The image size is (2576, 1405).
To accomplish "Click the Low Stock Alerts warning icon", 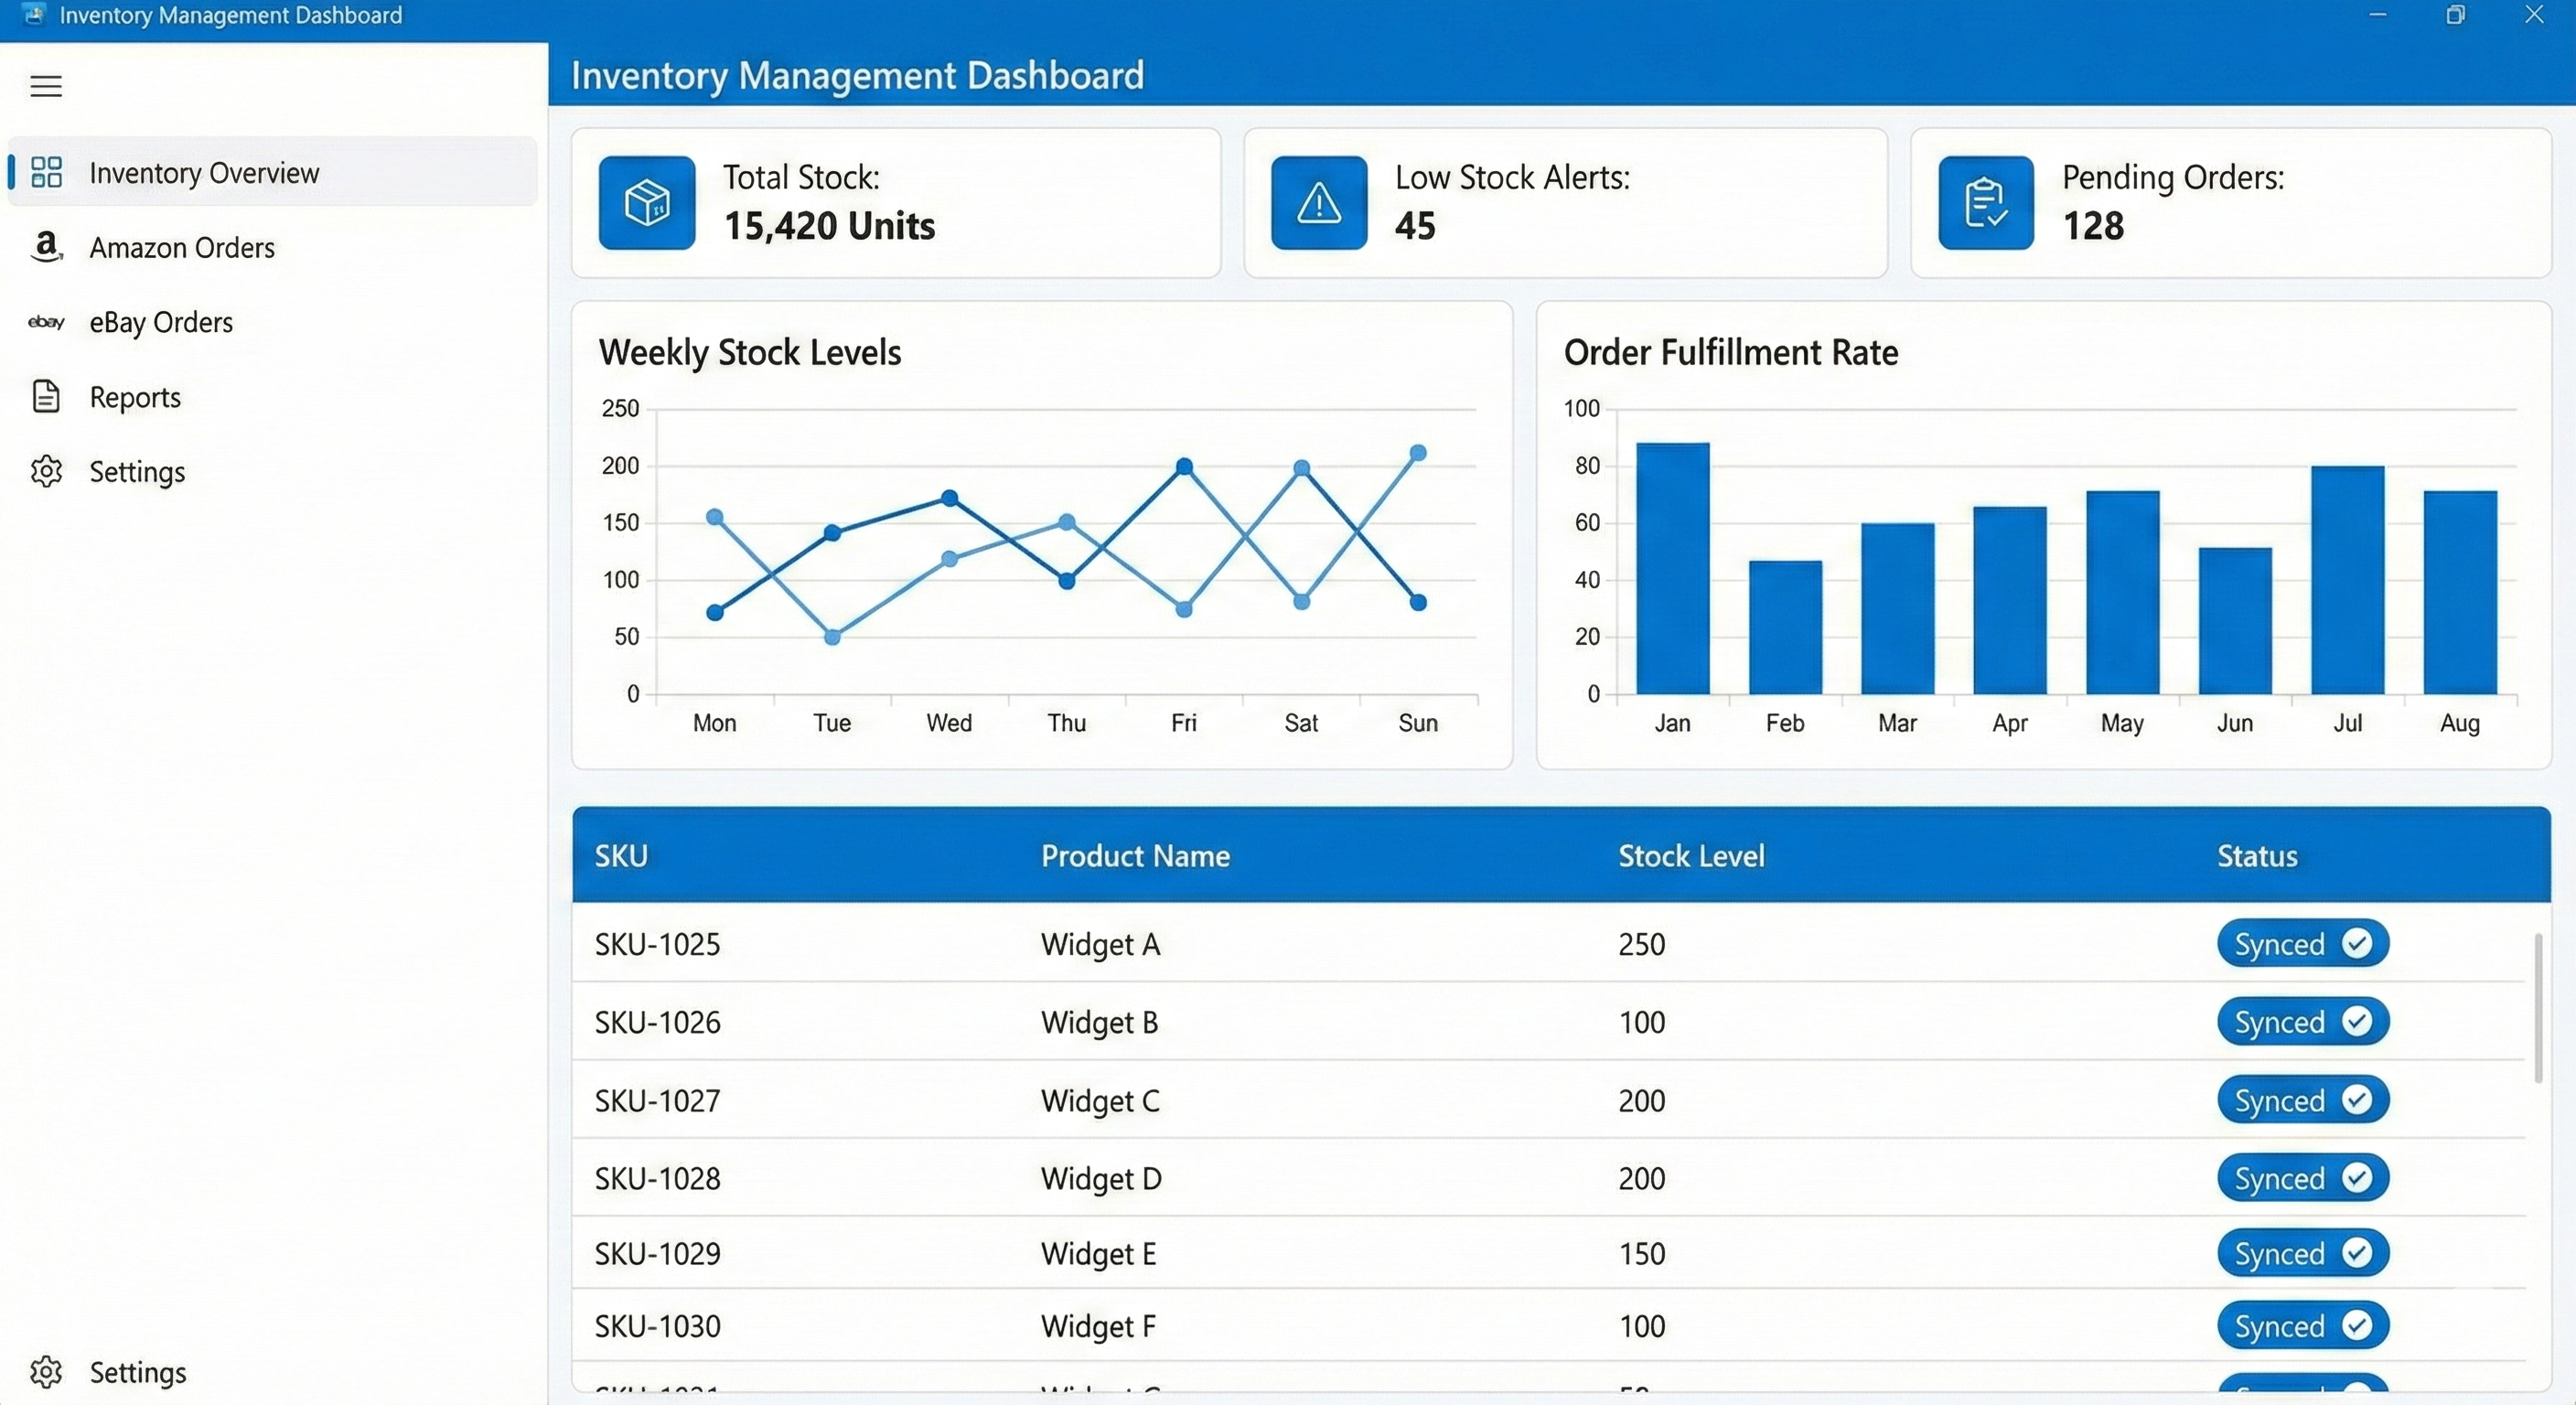I will [1317, 202].
